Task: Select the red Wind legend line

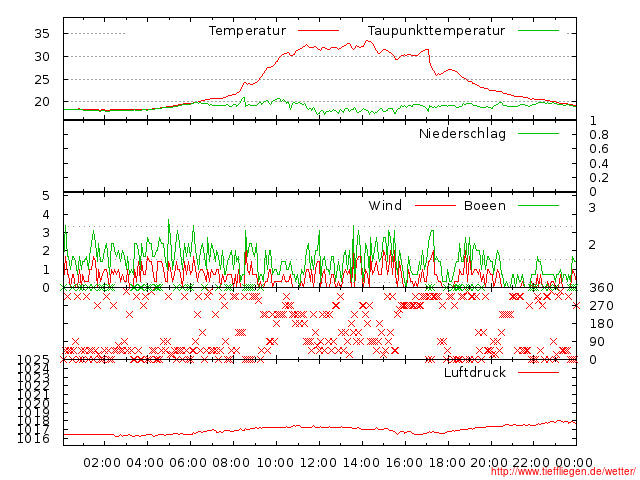Action: coord(435,205)
